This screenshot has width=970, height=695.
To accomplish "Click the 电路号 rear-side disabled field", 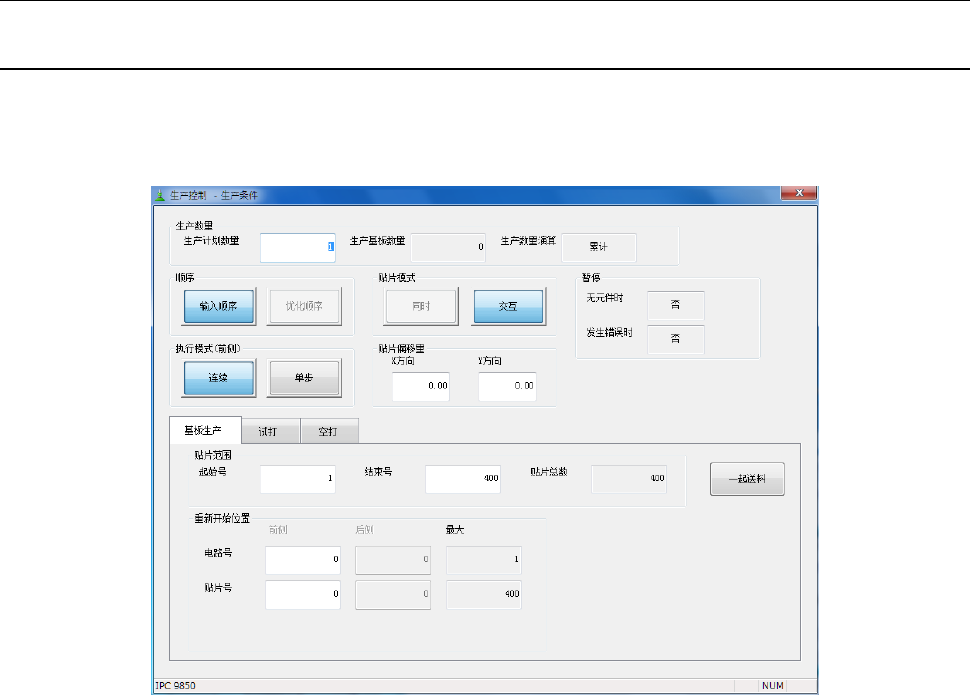I will (x=393, y=560).
